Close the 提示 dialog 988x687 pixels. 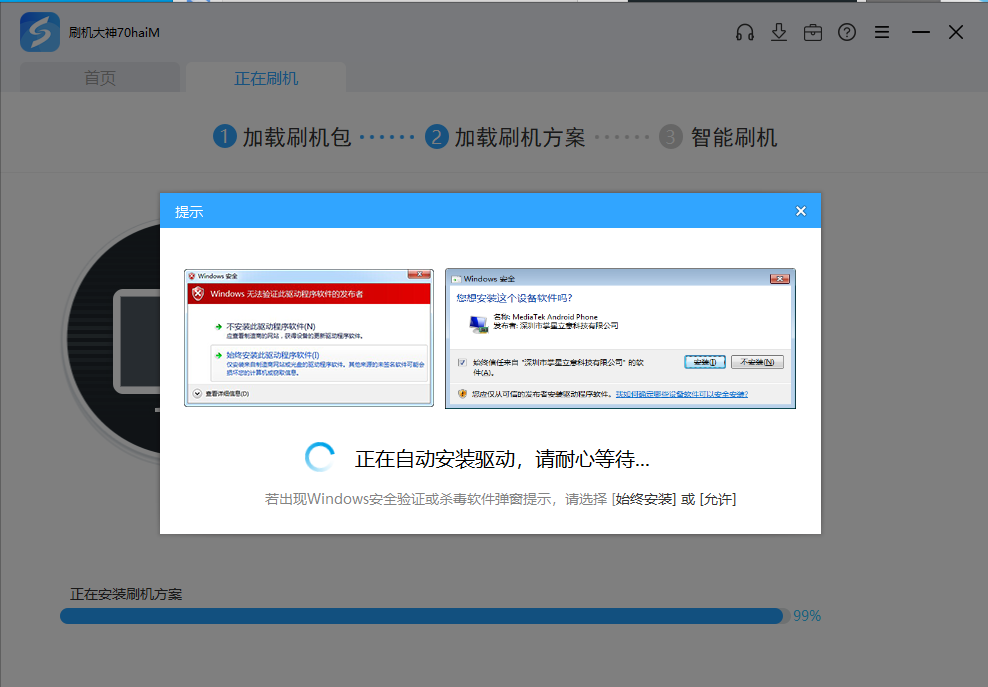(801, 211)
